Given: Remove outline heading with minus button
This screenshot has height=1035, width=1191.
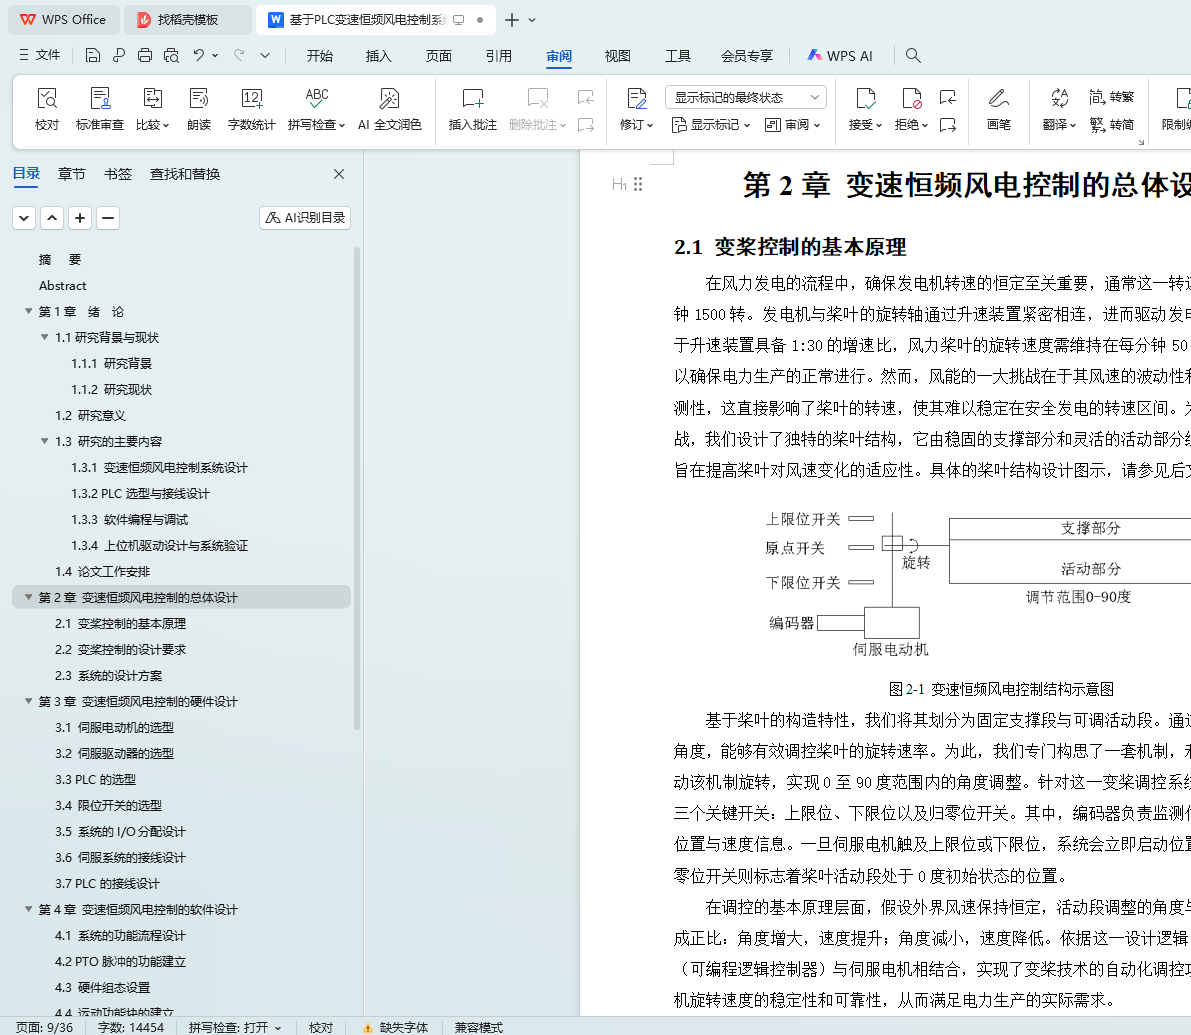Looking at the screenshot, I should [108, 218].
